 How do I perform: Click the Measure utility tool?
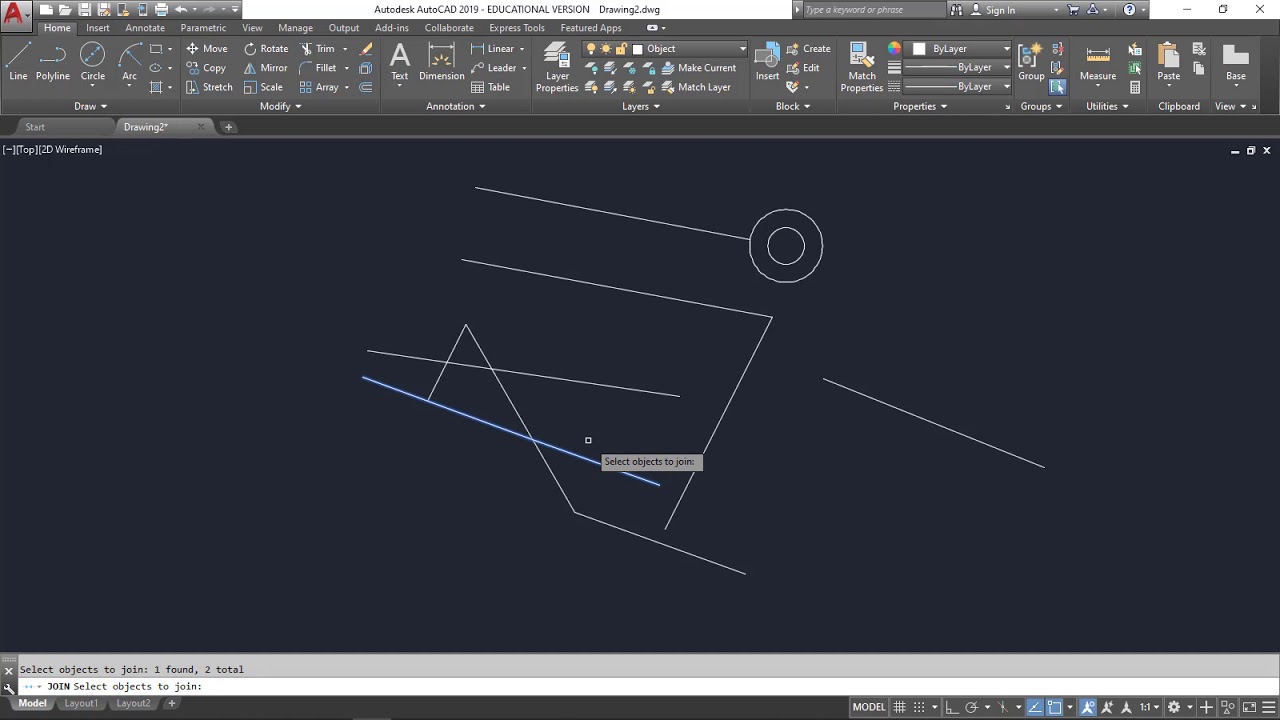pos(1097,61)
